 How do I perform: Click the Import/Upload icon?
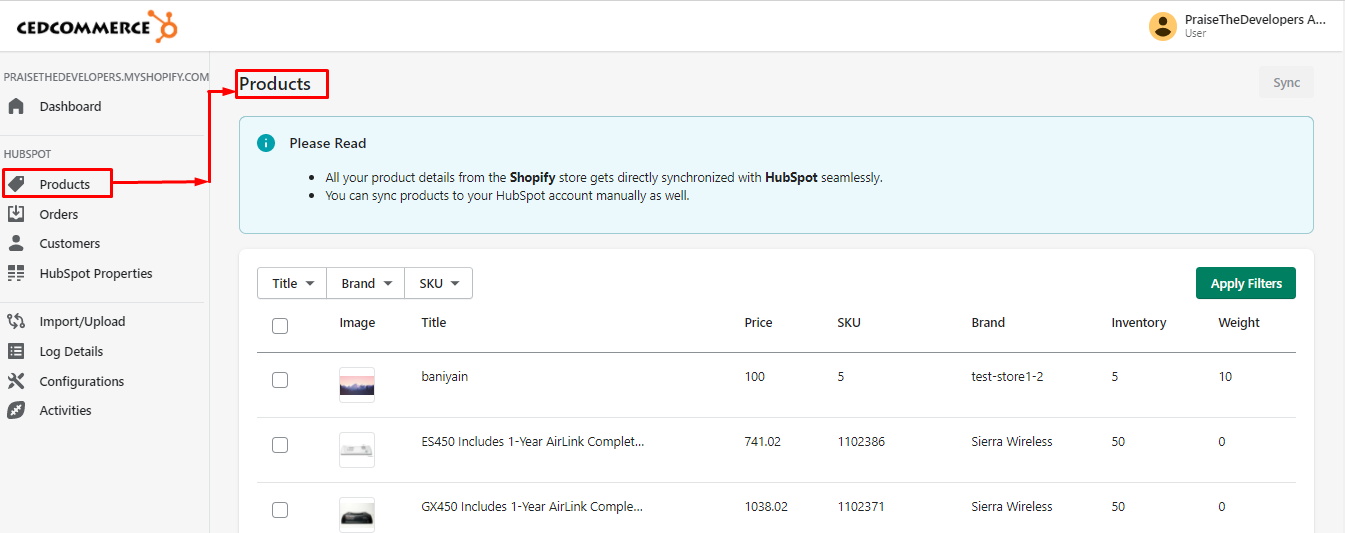pos(16,321)
